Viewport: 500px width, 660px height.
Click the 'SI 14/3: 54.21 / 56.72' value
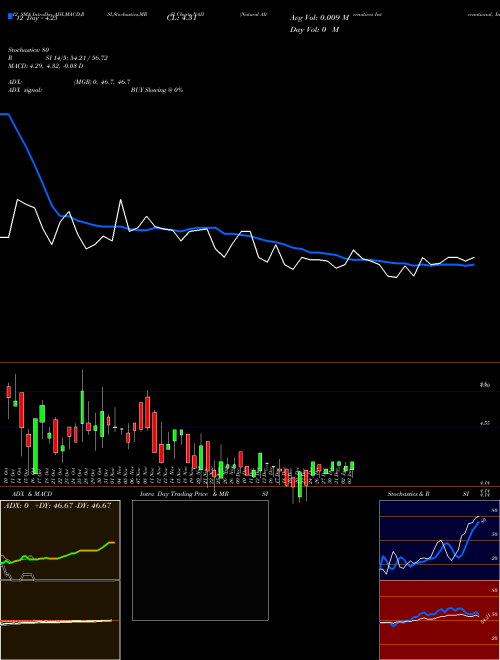click(77, 58)
